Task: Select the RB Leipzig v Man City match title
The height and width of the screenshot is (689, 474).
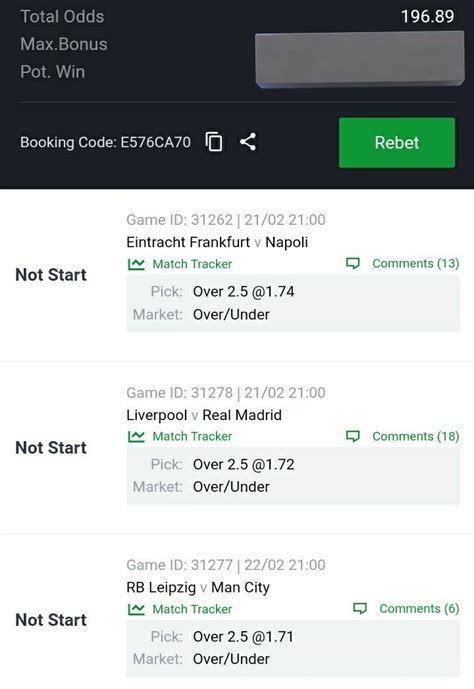Action: (x=198, y=587)
